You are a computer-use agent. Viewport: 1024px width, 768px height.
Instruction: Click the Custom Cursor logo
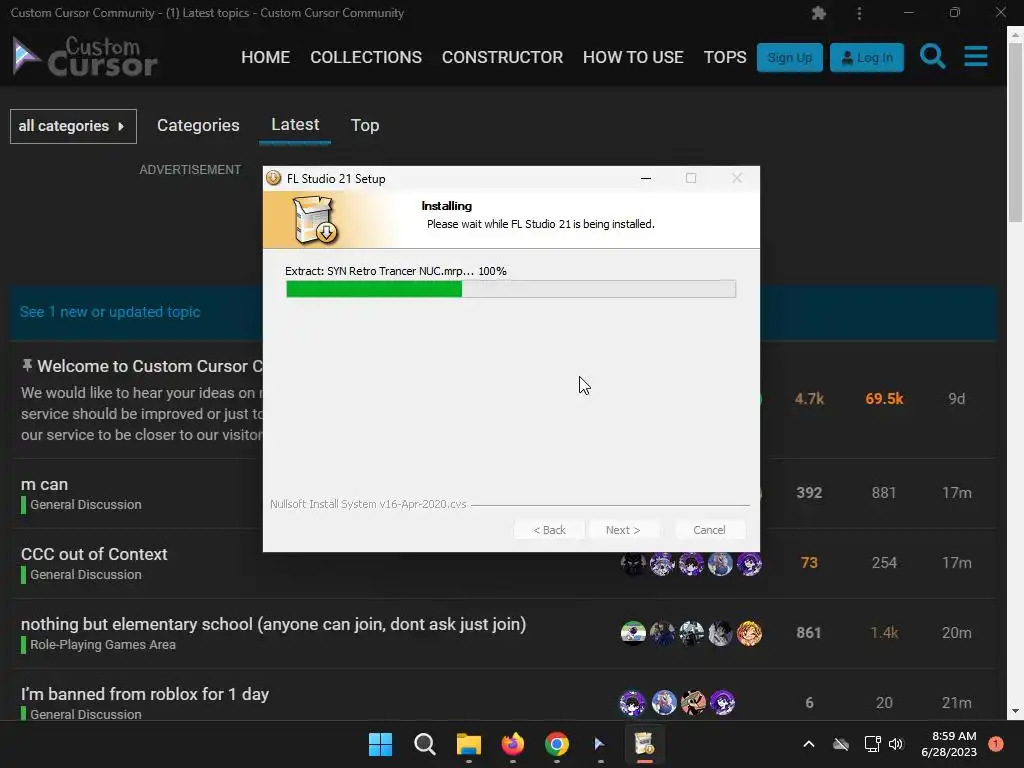[85, 57]
